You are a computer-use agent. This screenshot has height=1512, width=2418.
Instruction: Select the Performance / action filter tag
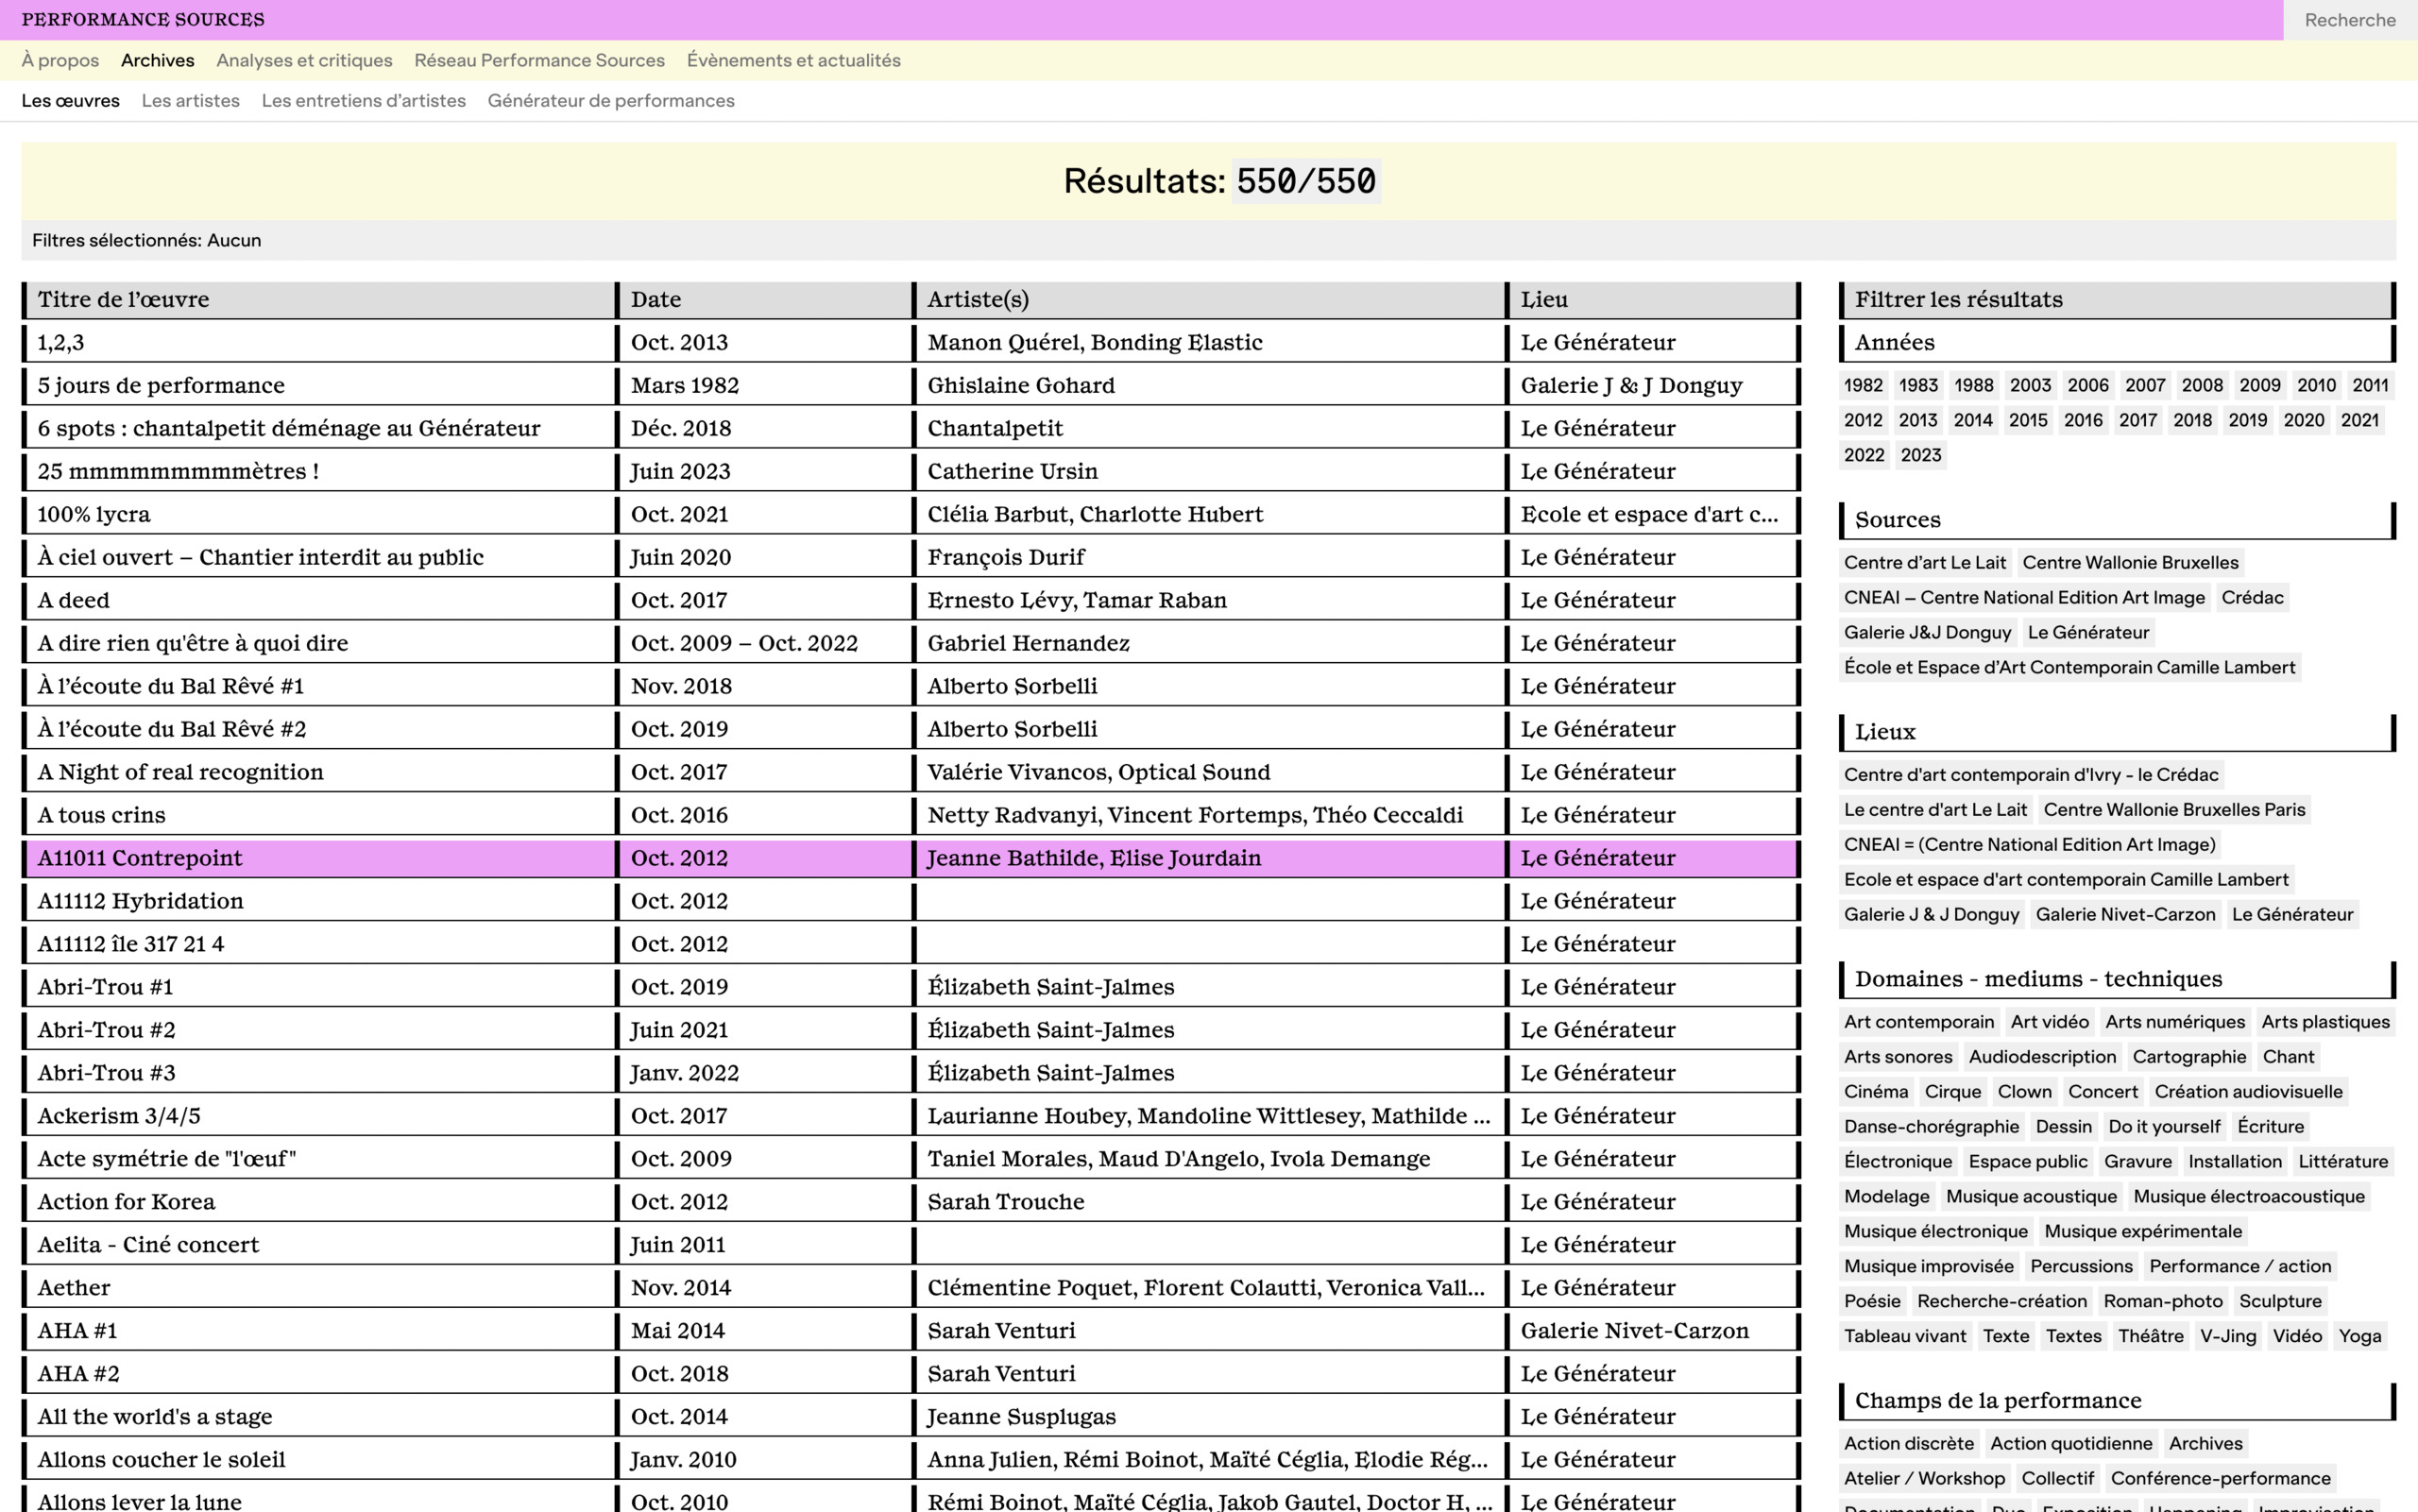(x=2239, y=1266)
